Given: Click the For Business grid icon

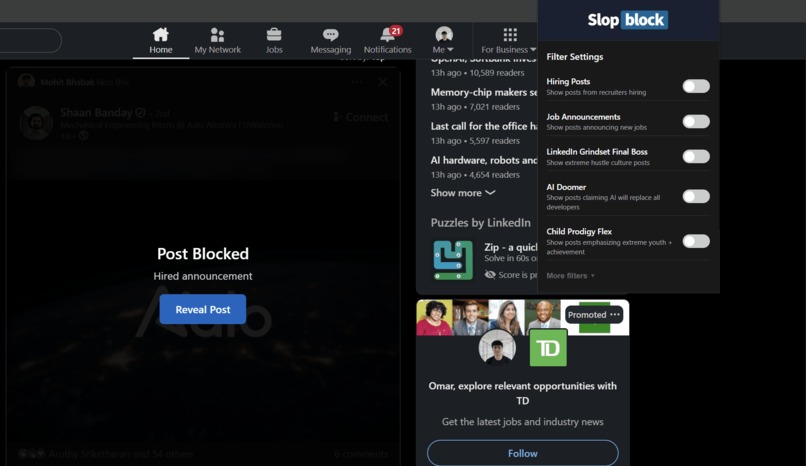Looking at the screenshot, I should [510, 34].
